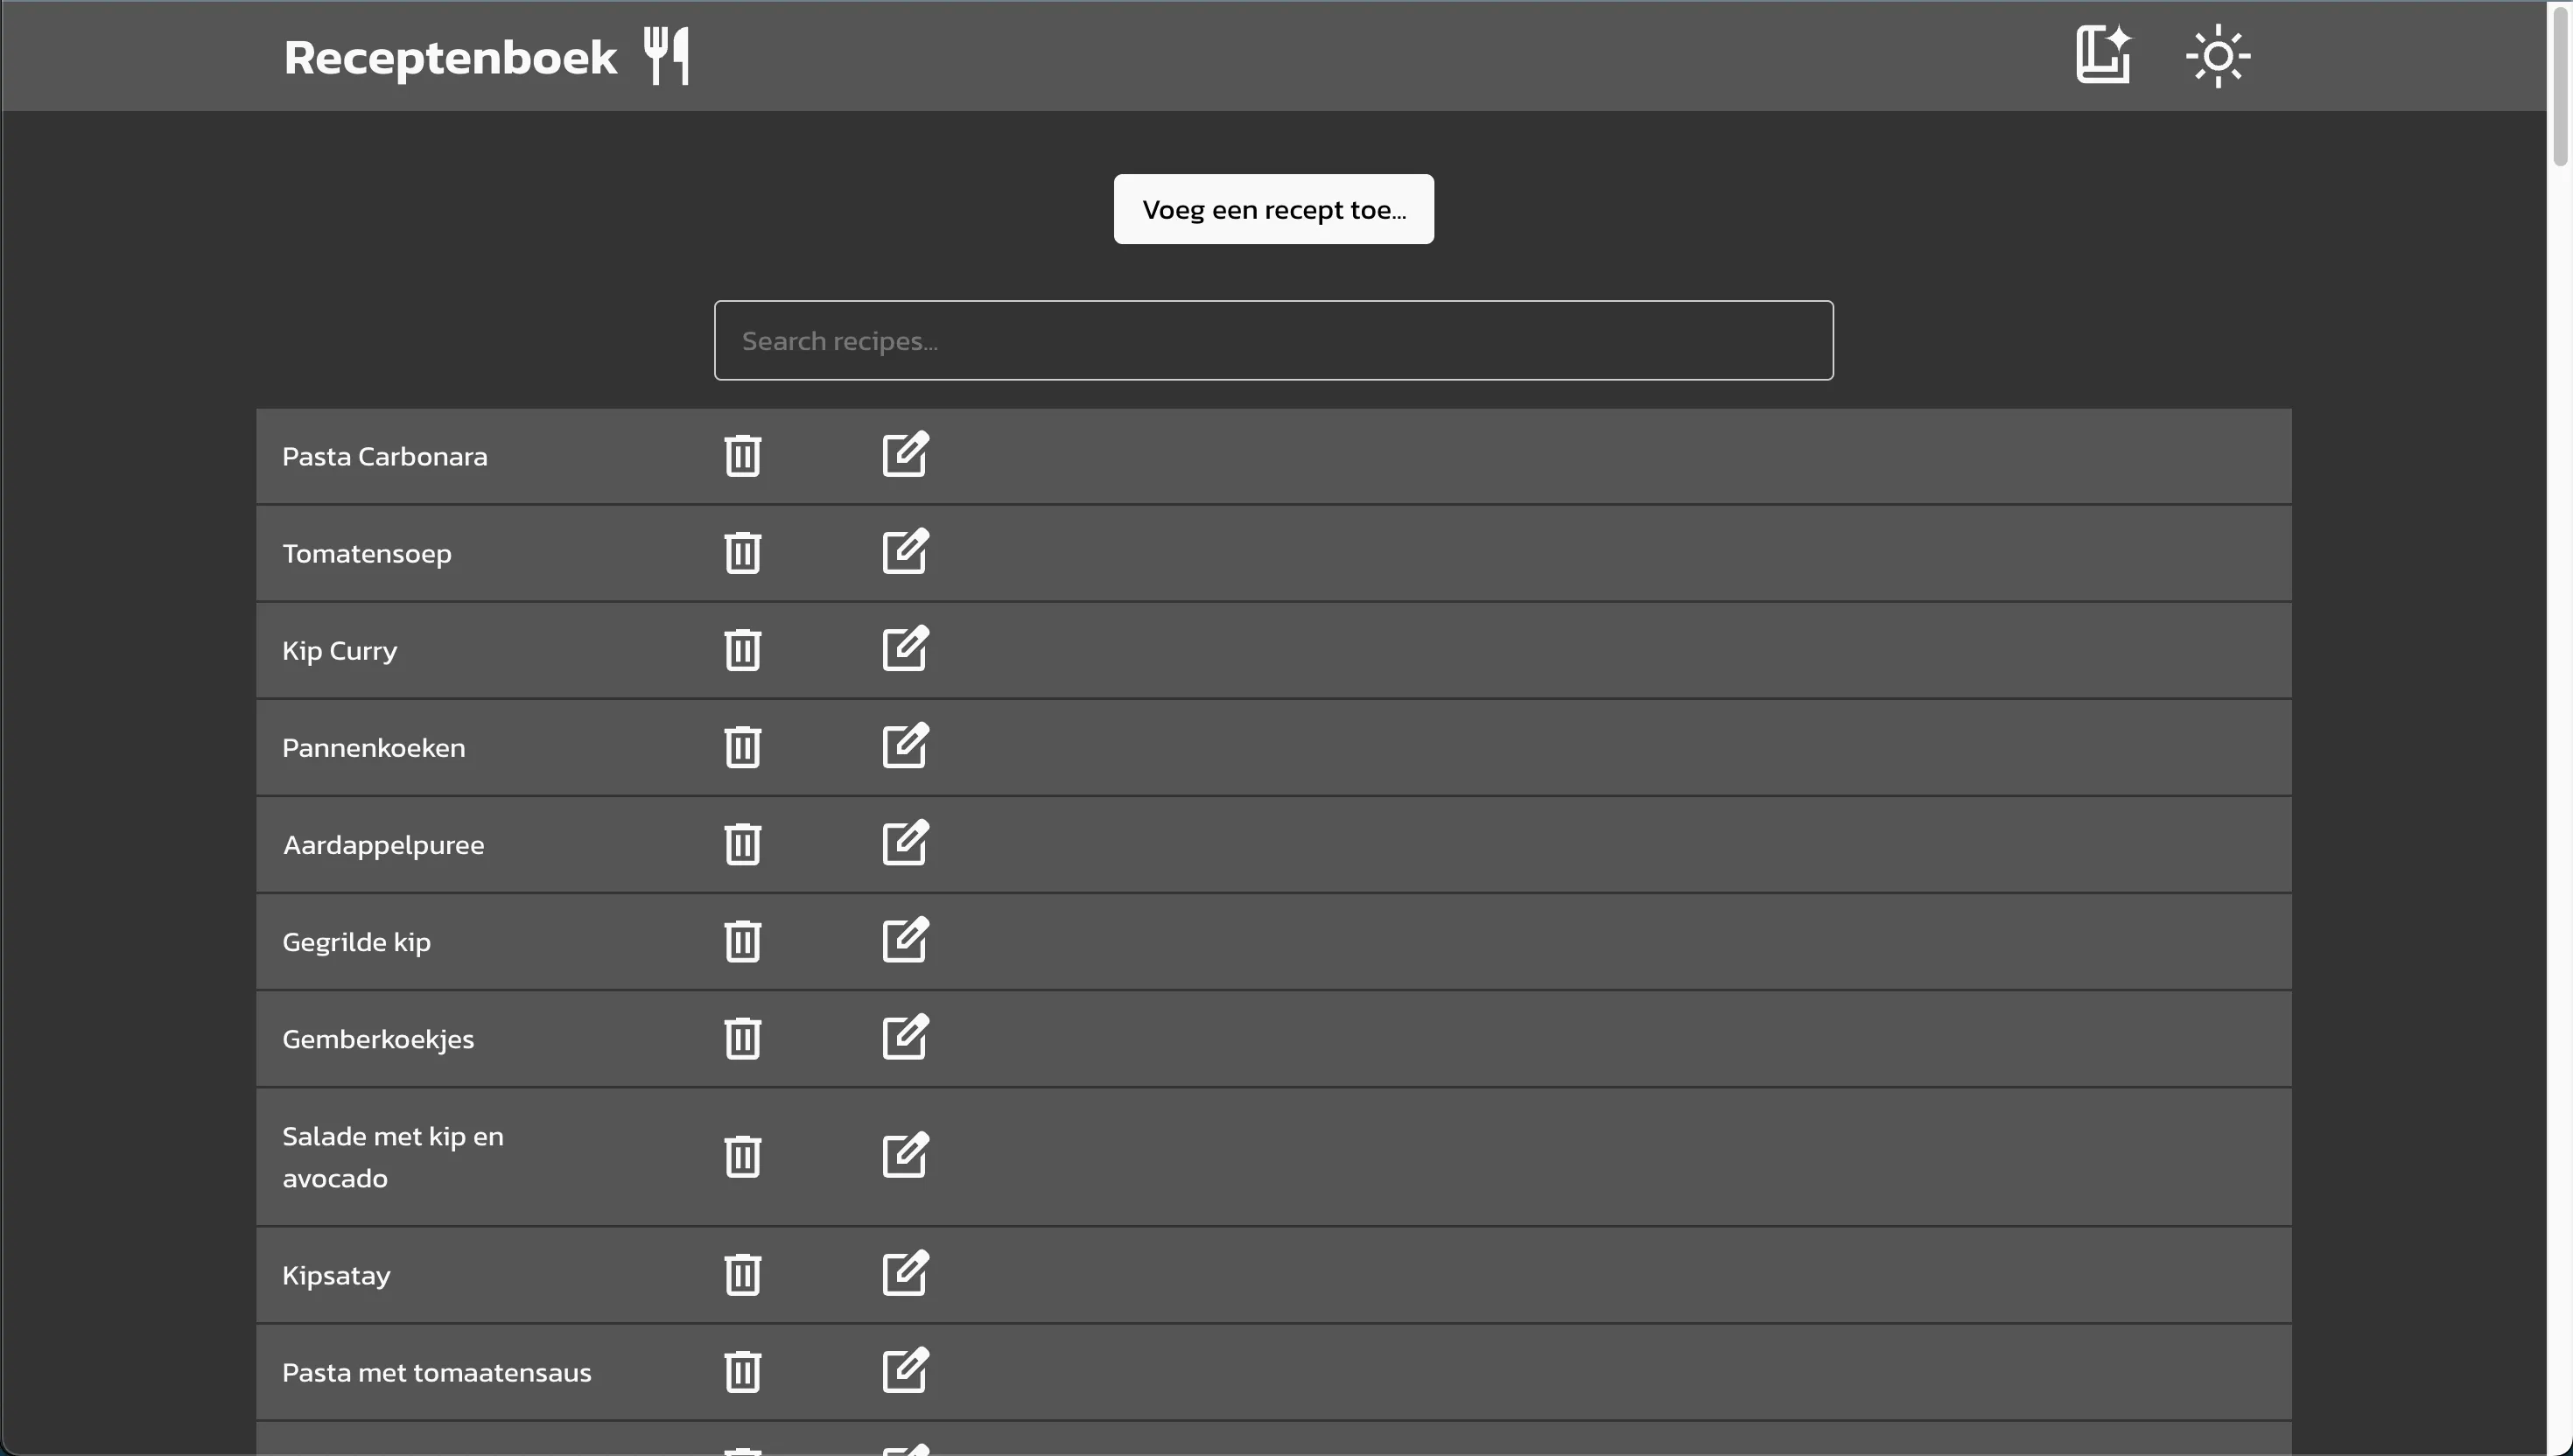Edit the Gegrilde kip recipe

click(905, 940)
